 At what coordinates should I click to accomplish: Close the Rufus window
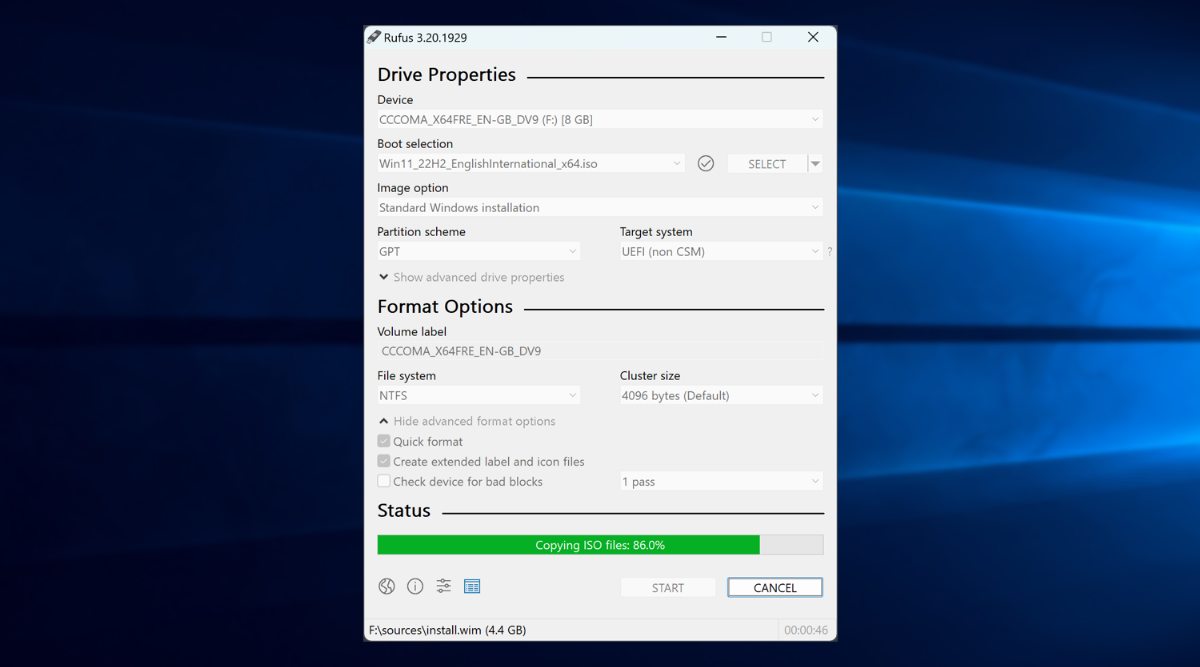[813, 37]
